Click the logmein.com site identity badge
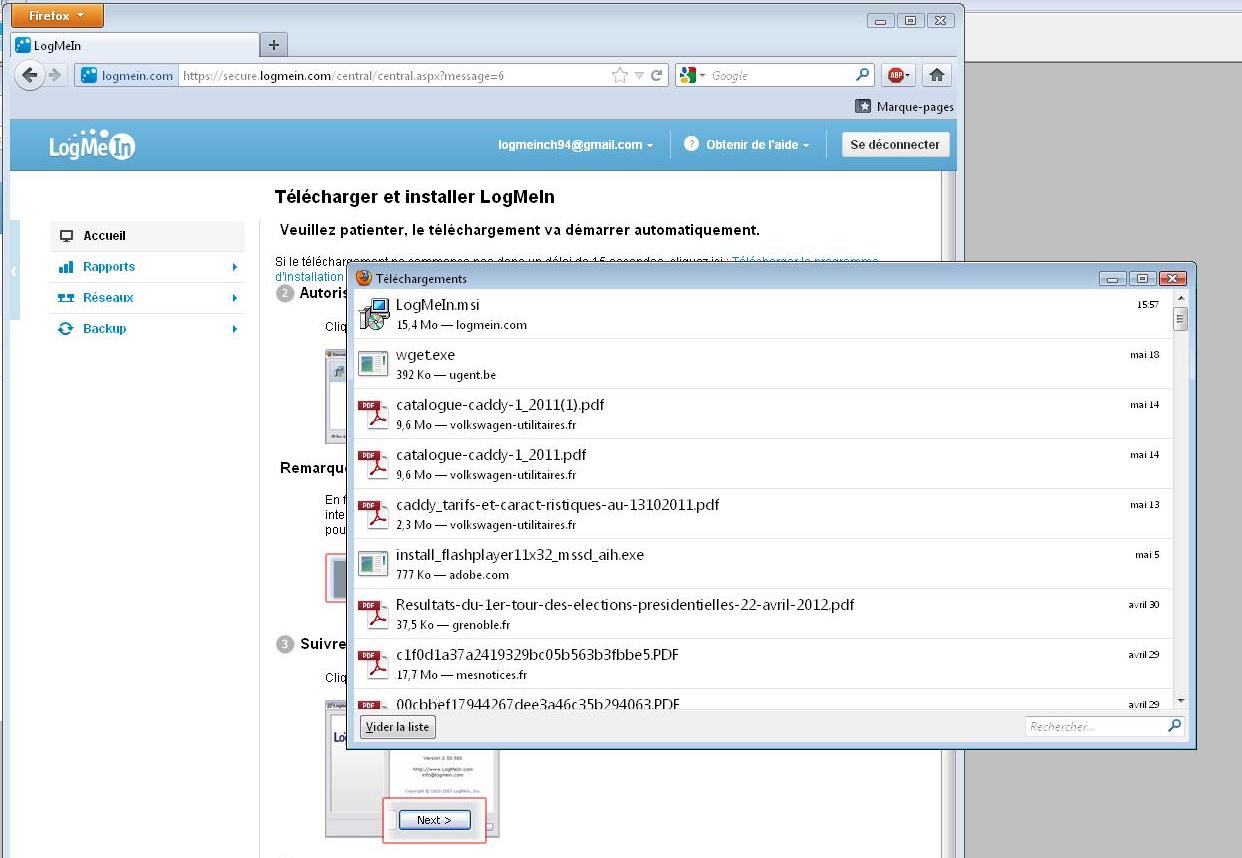This screenshot has height=858, width=1242. pyautogui.click(x=127, y=75)
